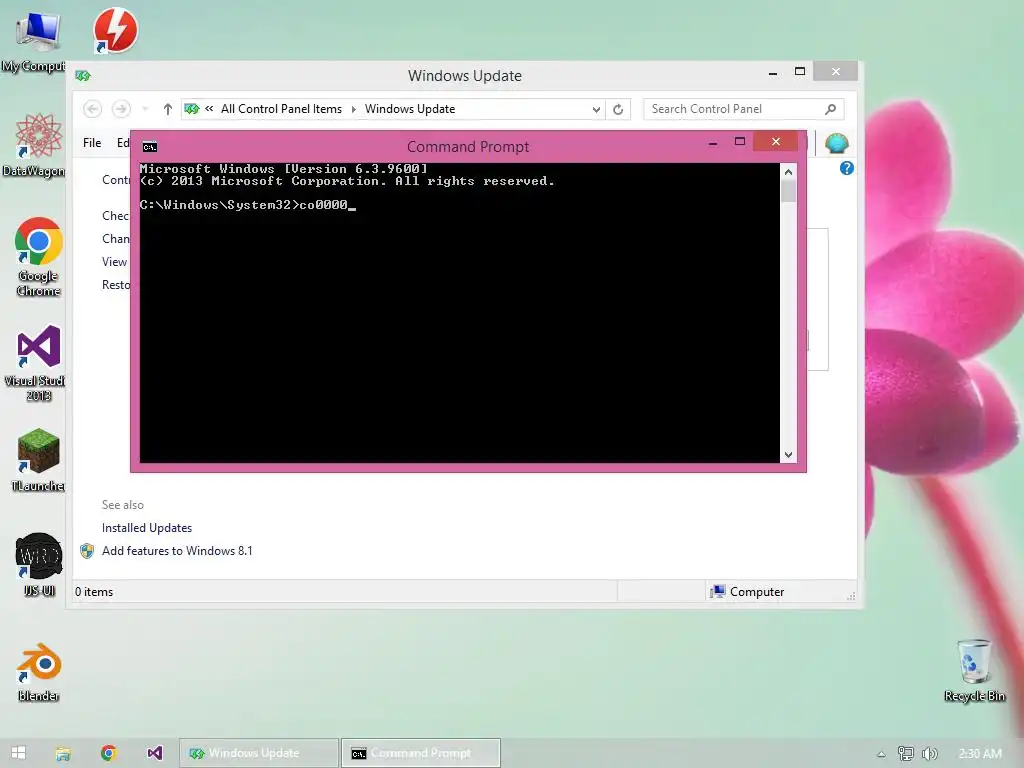The image size is (1024, 768).
Task: Click Command Prompt scrollbar down arrow
Action: click(788, 455)
